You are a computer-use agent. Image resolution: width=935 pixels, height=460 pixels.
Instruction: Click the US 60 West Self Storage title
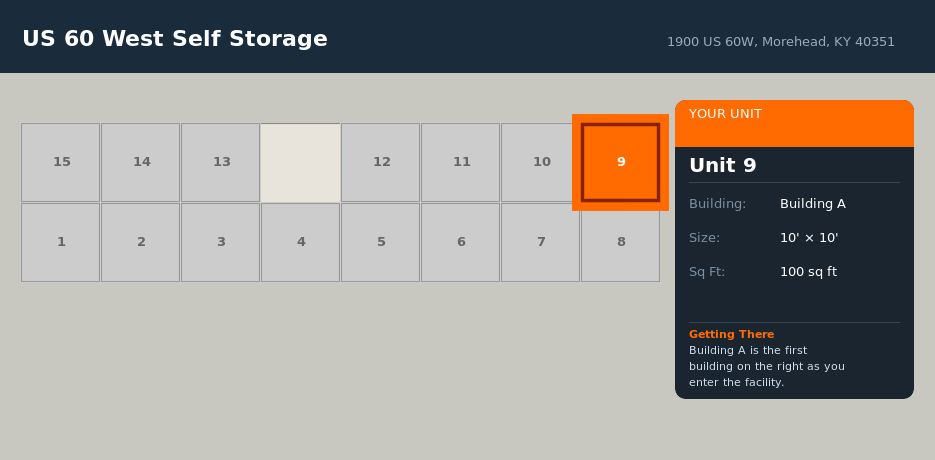[175, 39]
